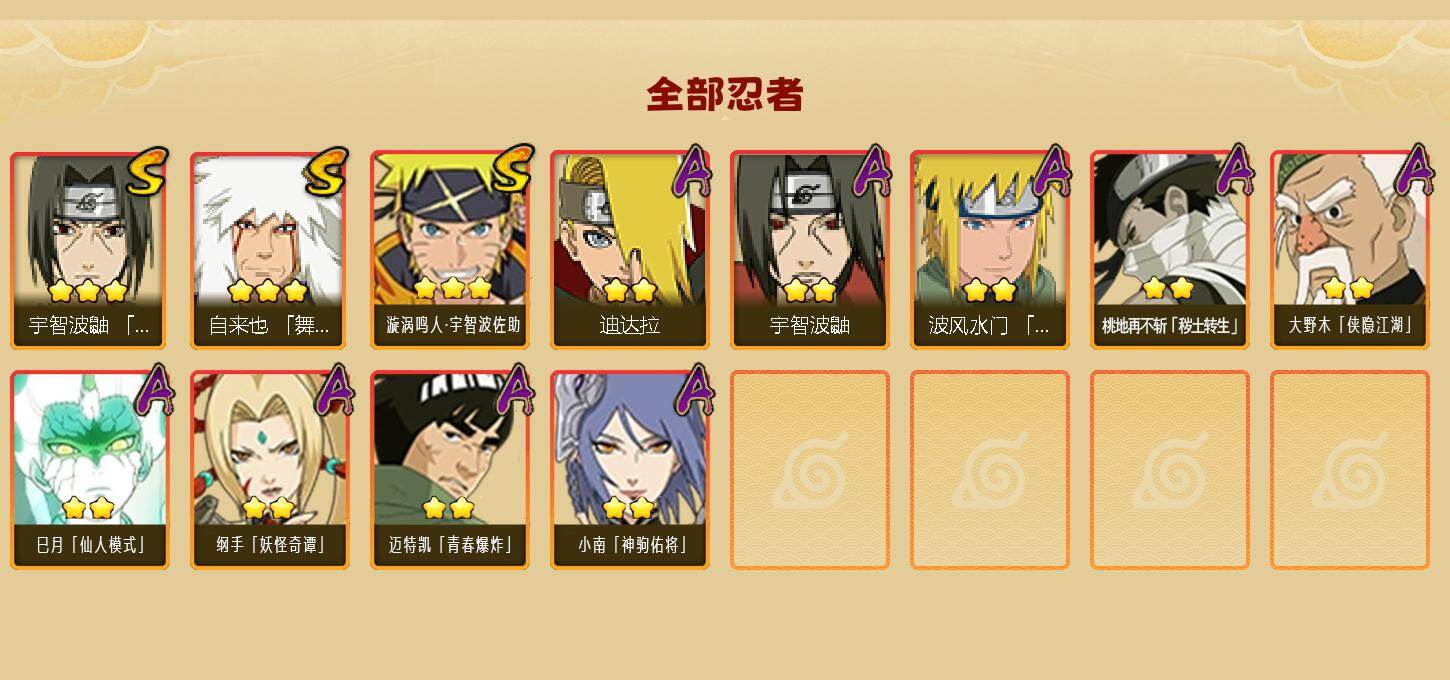Viewport: 1450px width, 680px height.
Task: Select the 迪达拉 ninja card
Action: pyautogui.click(x=629, y=250)
